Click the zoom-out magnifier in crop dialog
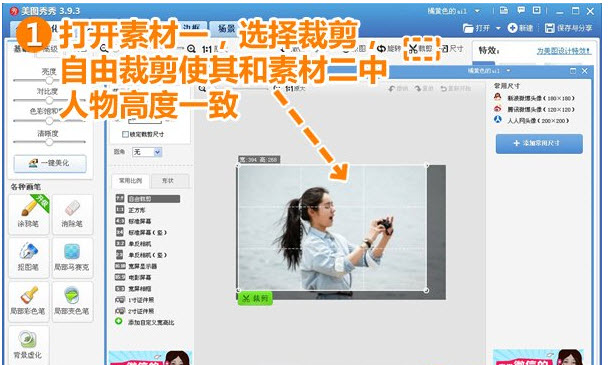 click(x=202, y=89)
